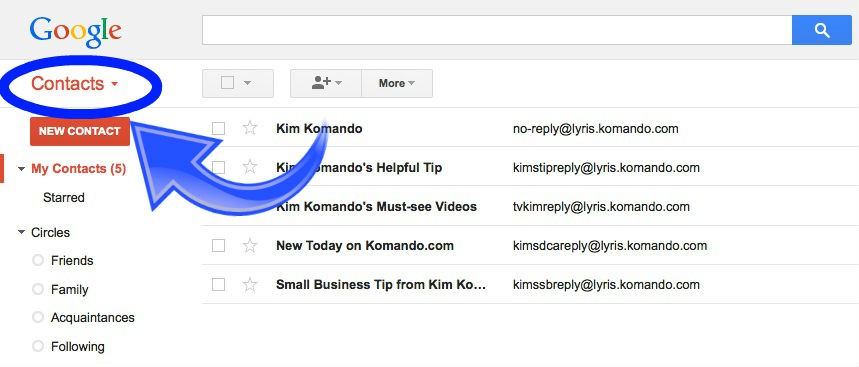Screen dimensions: 859x367
Task: Open Small Business Tip from Kim contact
Action: coord(381,285)
